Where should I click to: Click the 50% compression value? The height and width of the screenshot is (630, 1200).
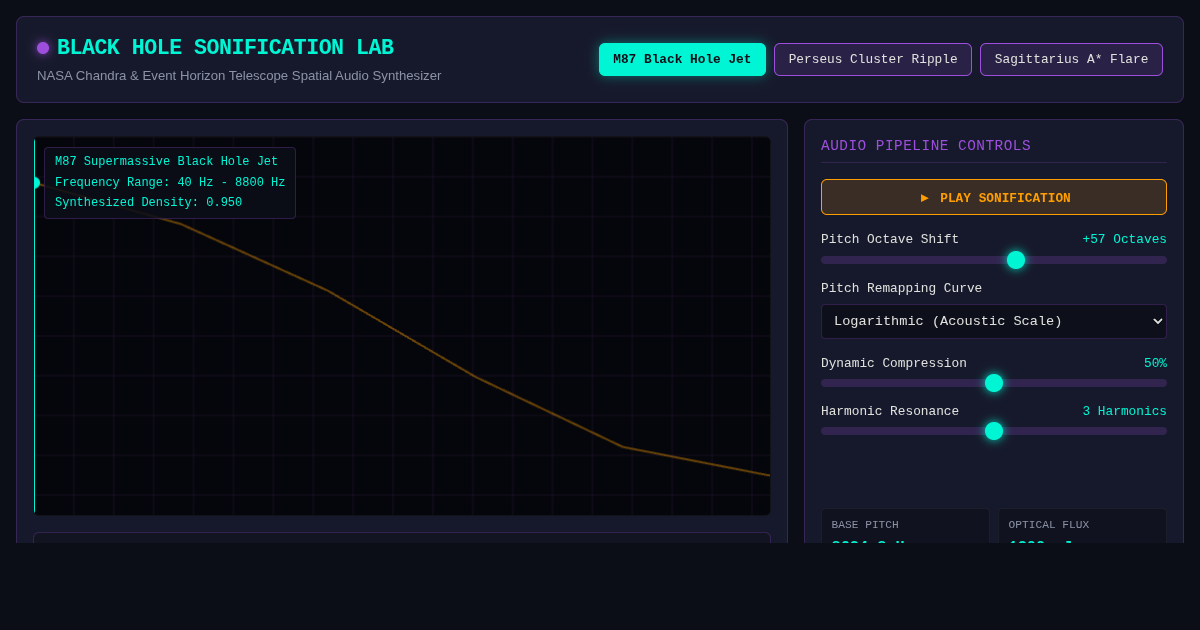point(1155,364)
